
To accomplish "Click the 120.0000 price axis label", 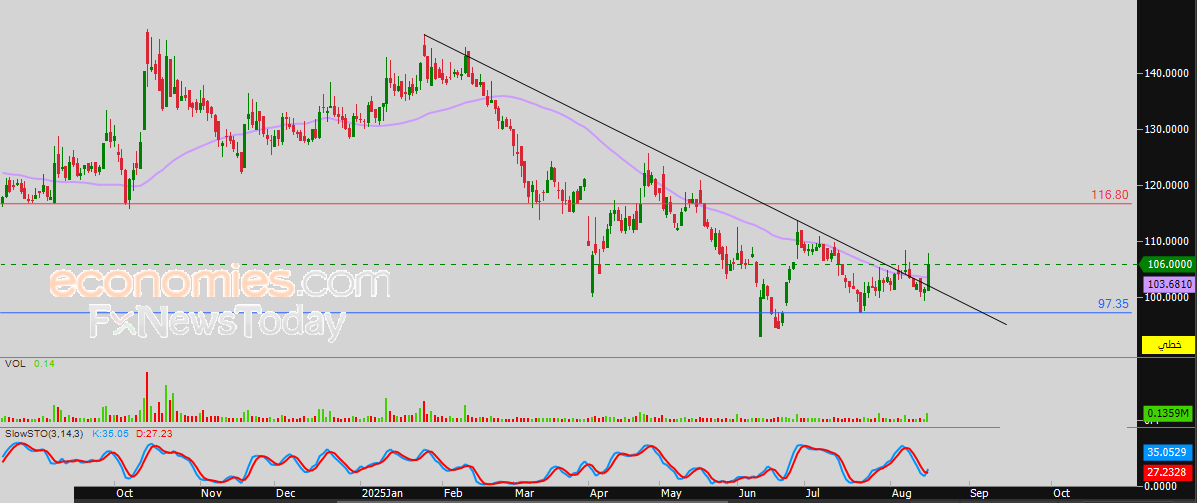I will tap(1166, 185).
